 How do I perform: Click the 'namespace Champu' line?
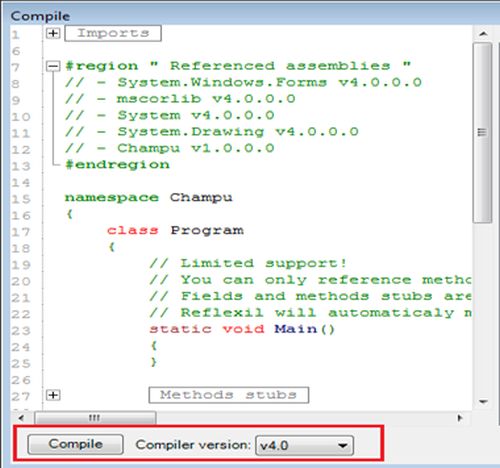pyautogui.click(x=149, y=198)
